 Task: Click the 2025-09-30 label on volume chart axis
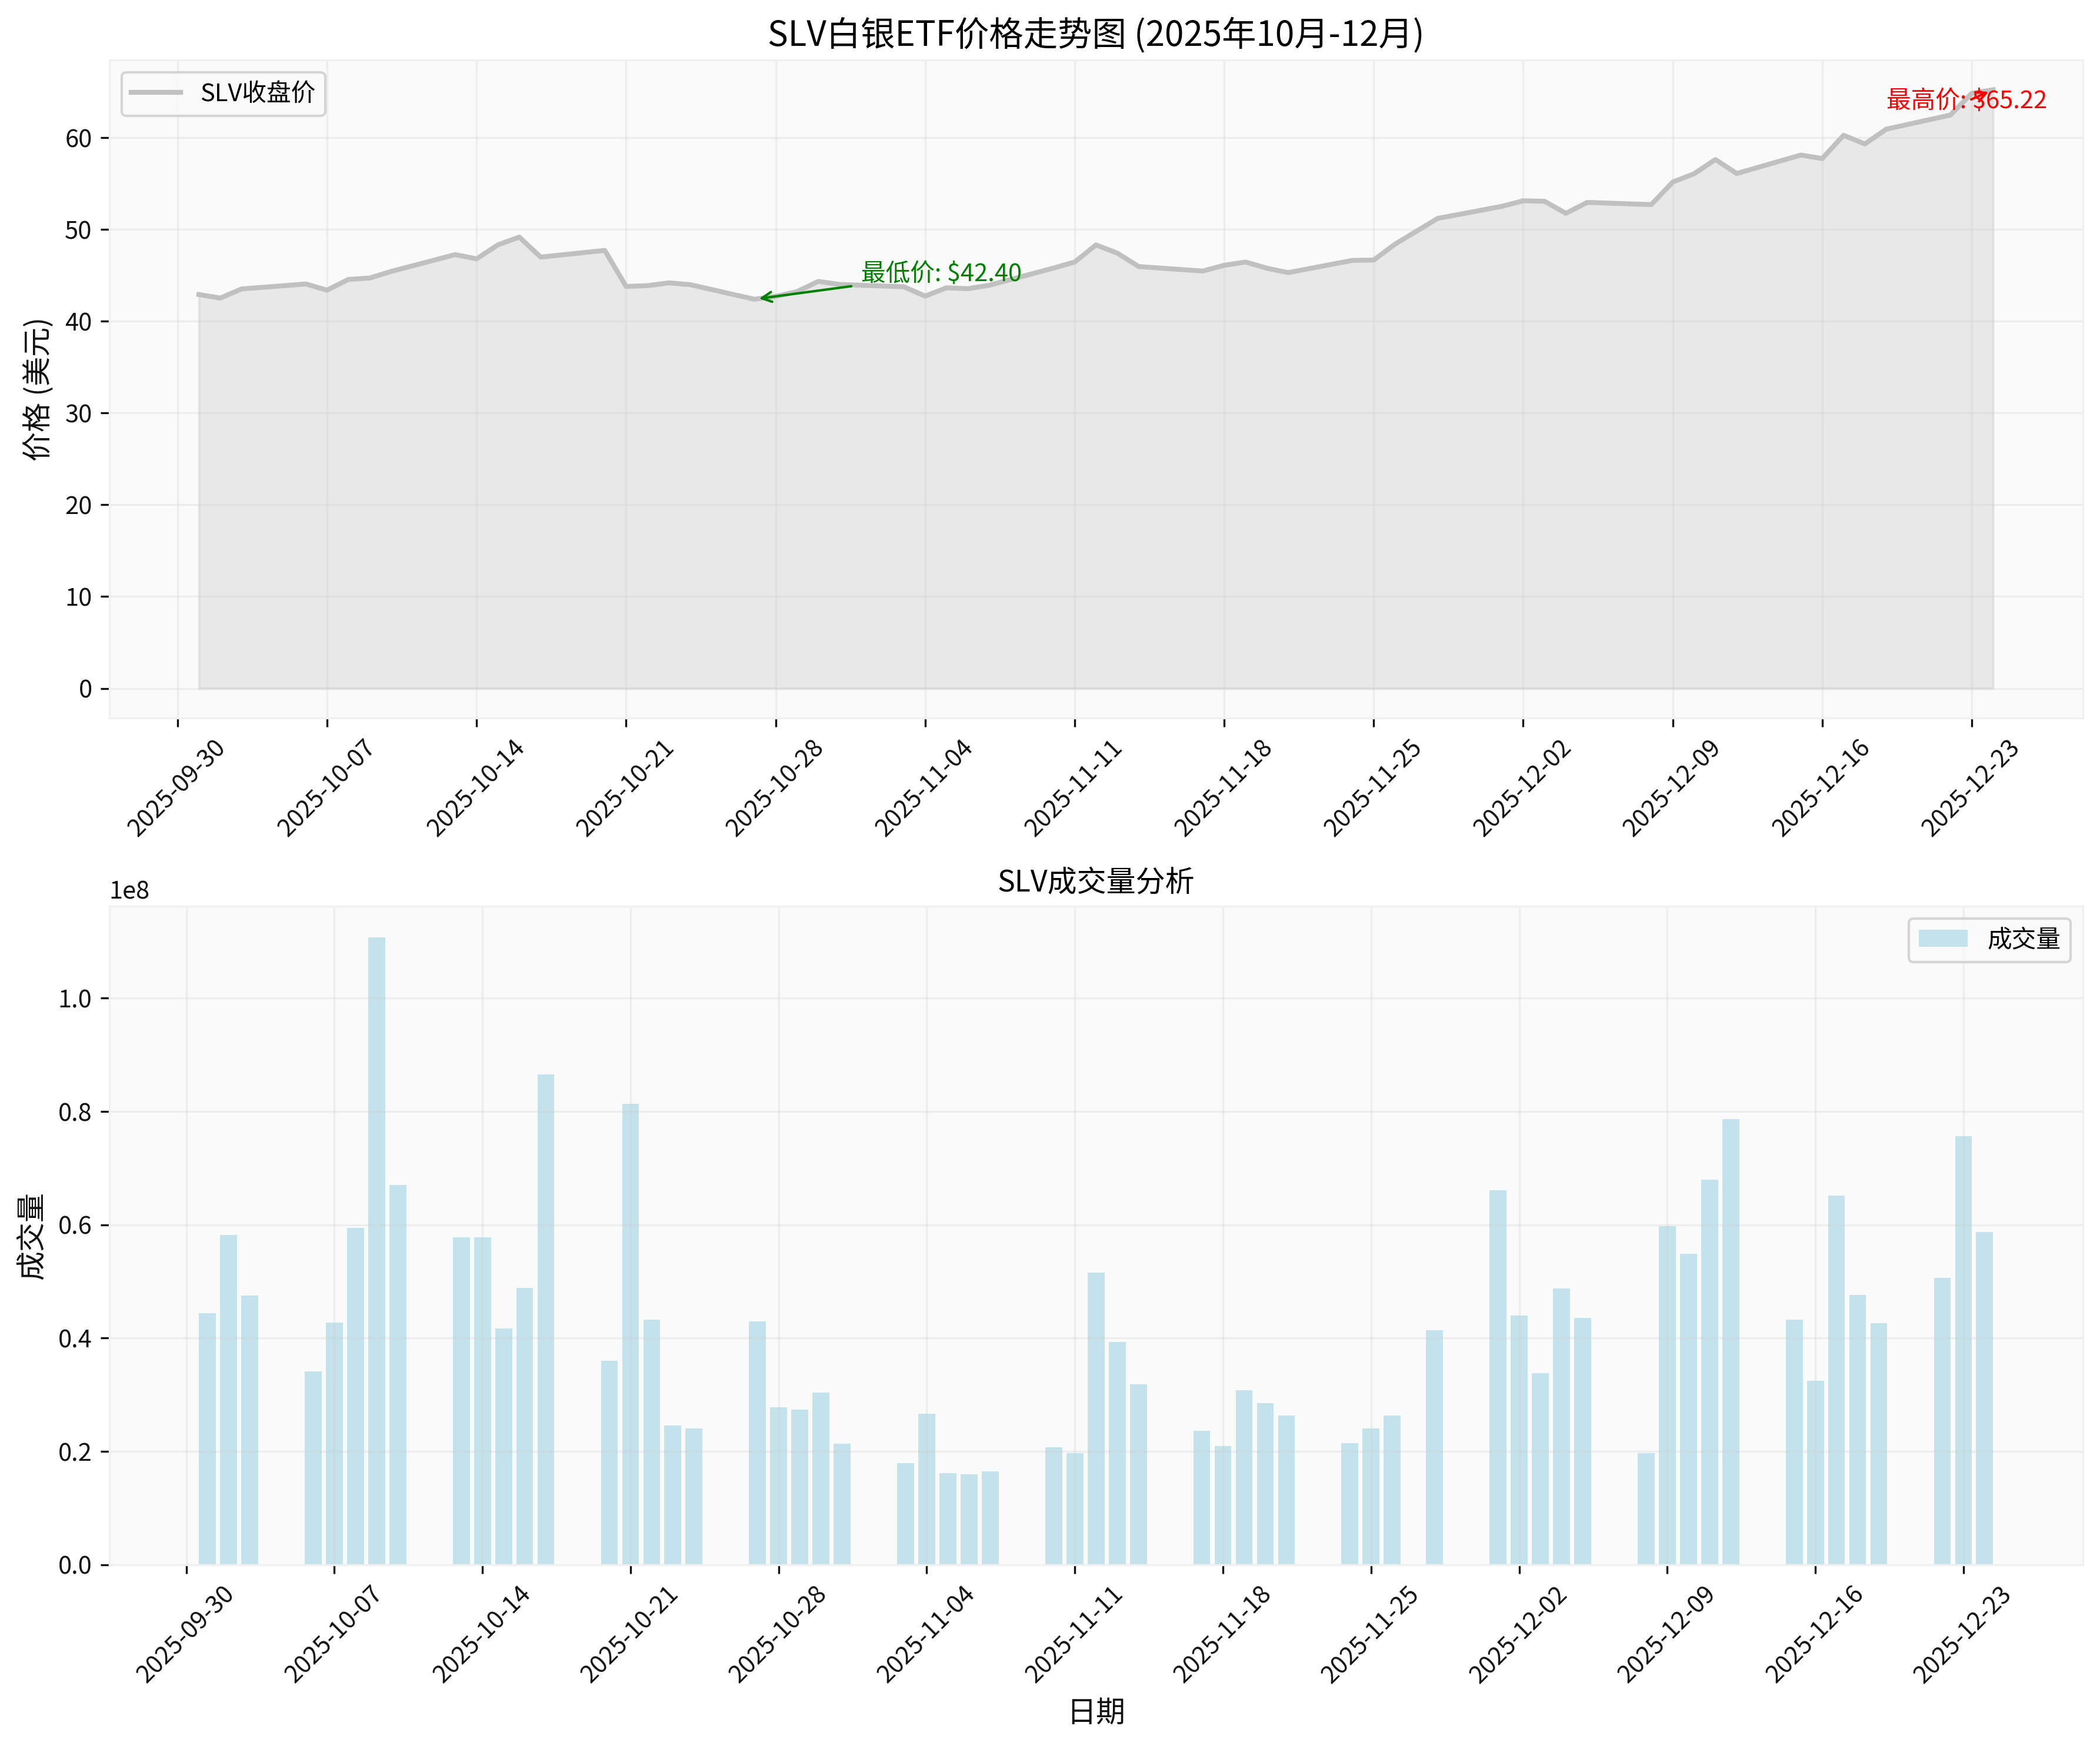[x=185, y=1634]
